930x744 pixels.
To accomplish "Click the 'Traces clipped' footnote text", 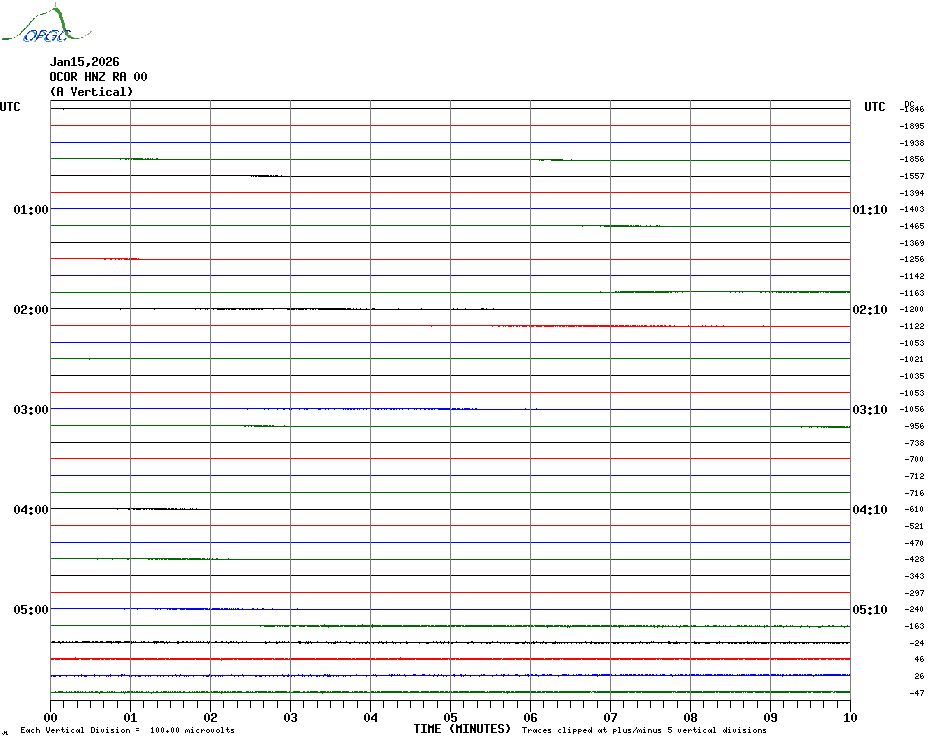I will click(644, 731).
